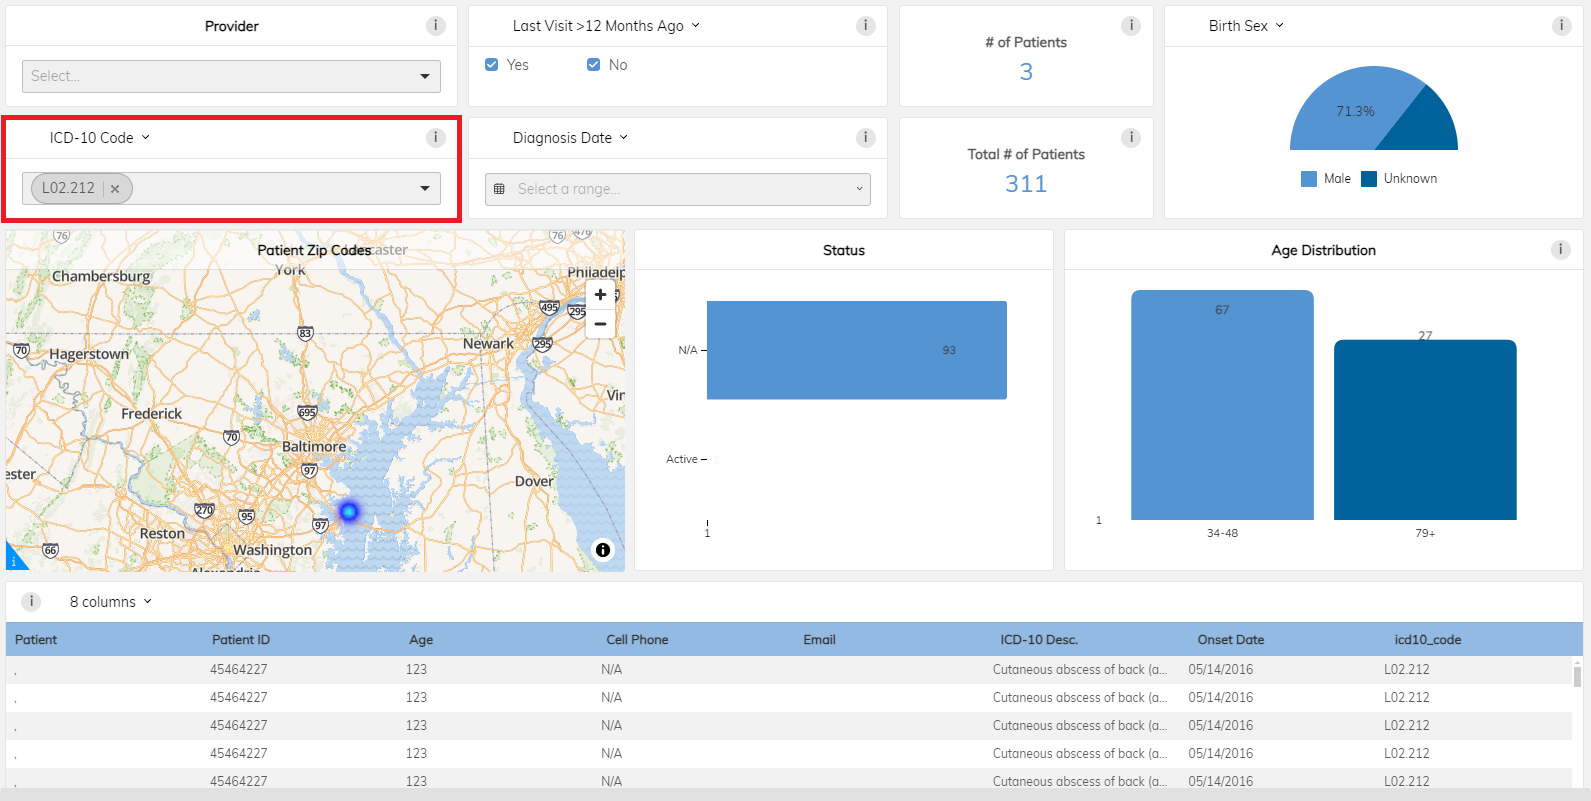Show info for Diagnosis Date filter
This screenshot has height=801, width=1591.
click(x=866, y=138)
